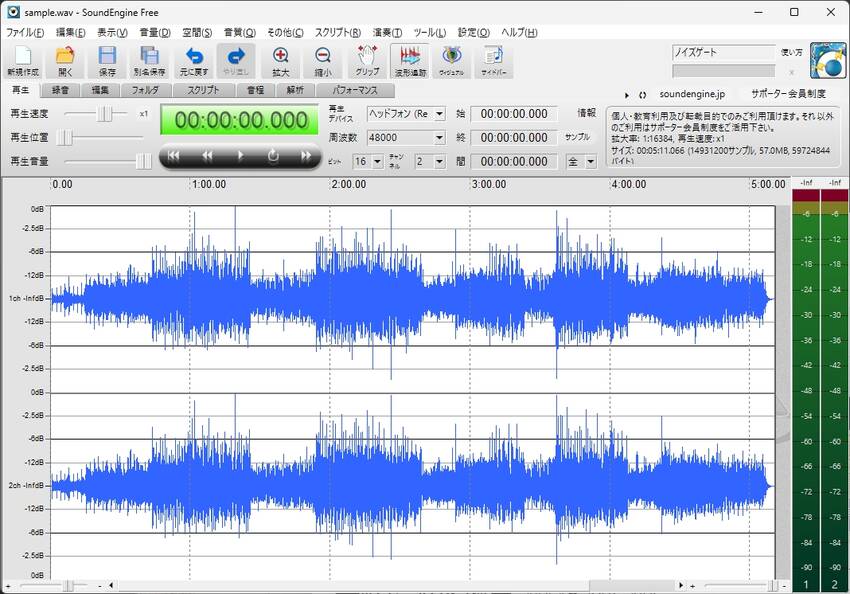This screenshot has height=594, width=850.
Task: Toggle the サイドバー sidebar icon
Action: pos(494,61)
